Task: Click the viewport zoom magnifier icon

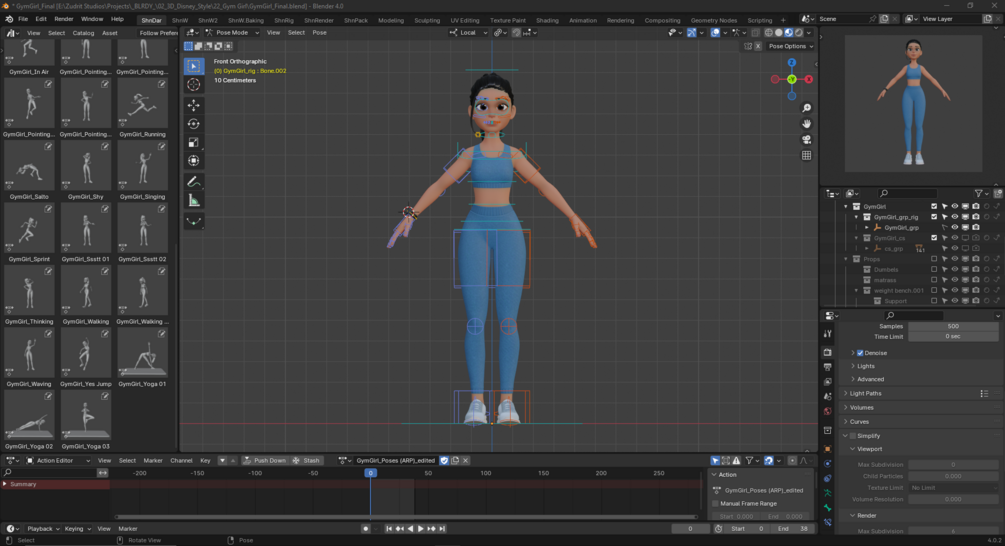Action: click(x=806, y=108)
